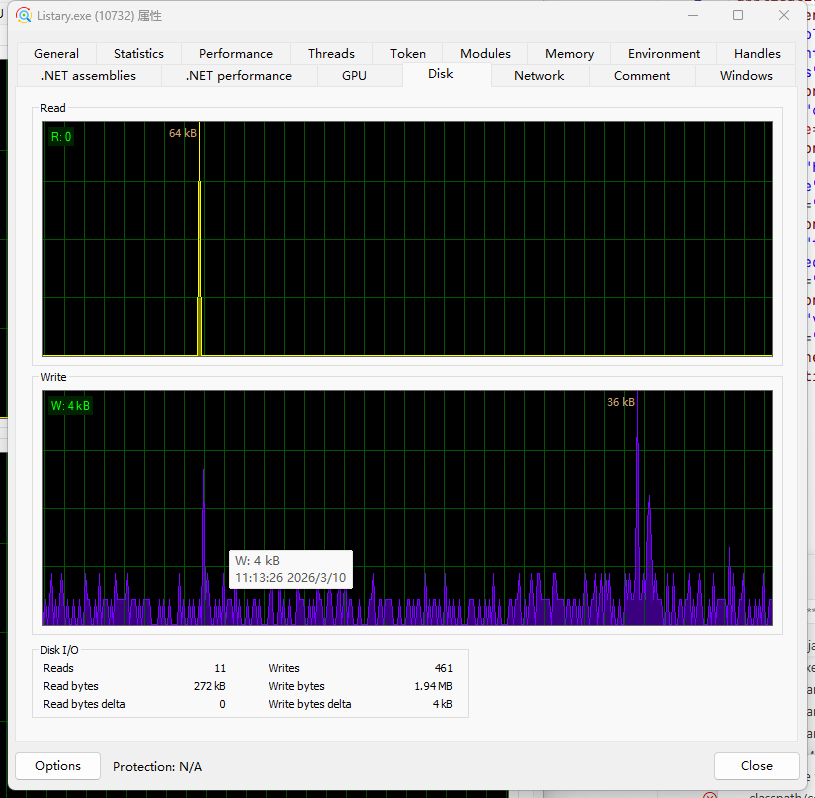Open the Network tab
Screen dimensions: 815x798
click(539, 76)
